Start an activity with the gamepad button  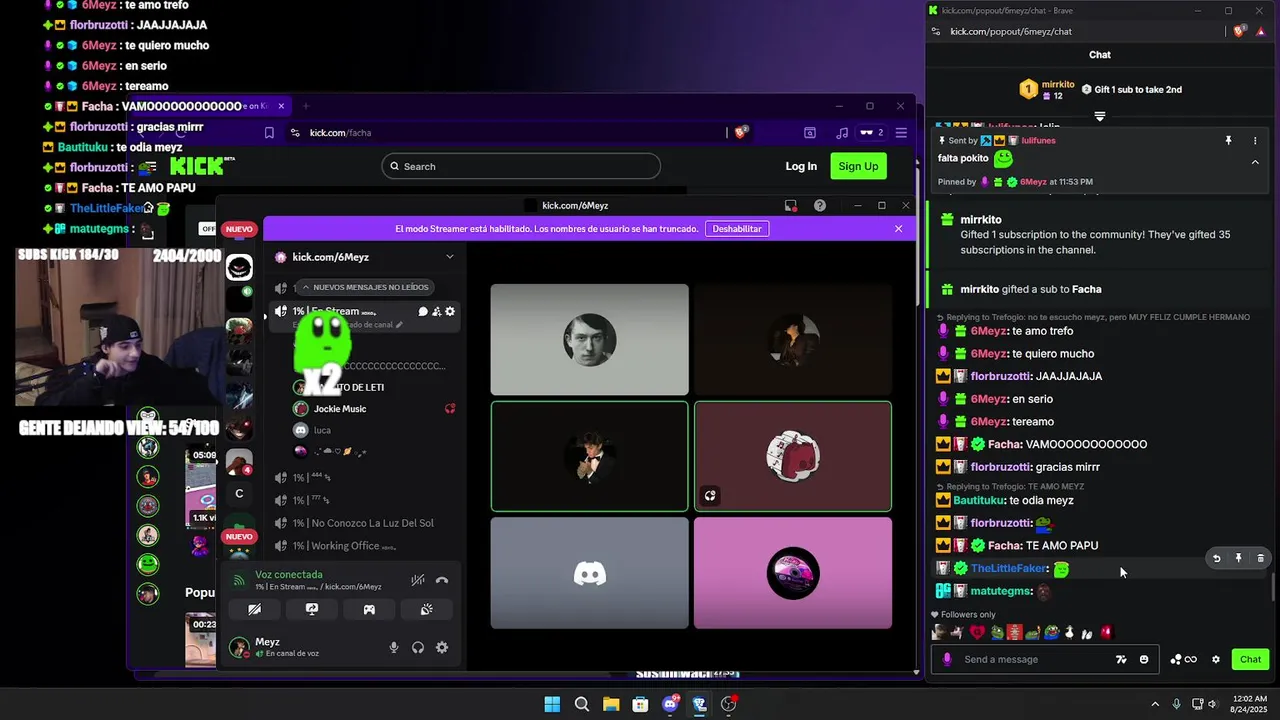pos(369,609)
